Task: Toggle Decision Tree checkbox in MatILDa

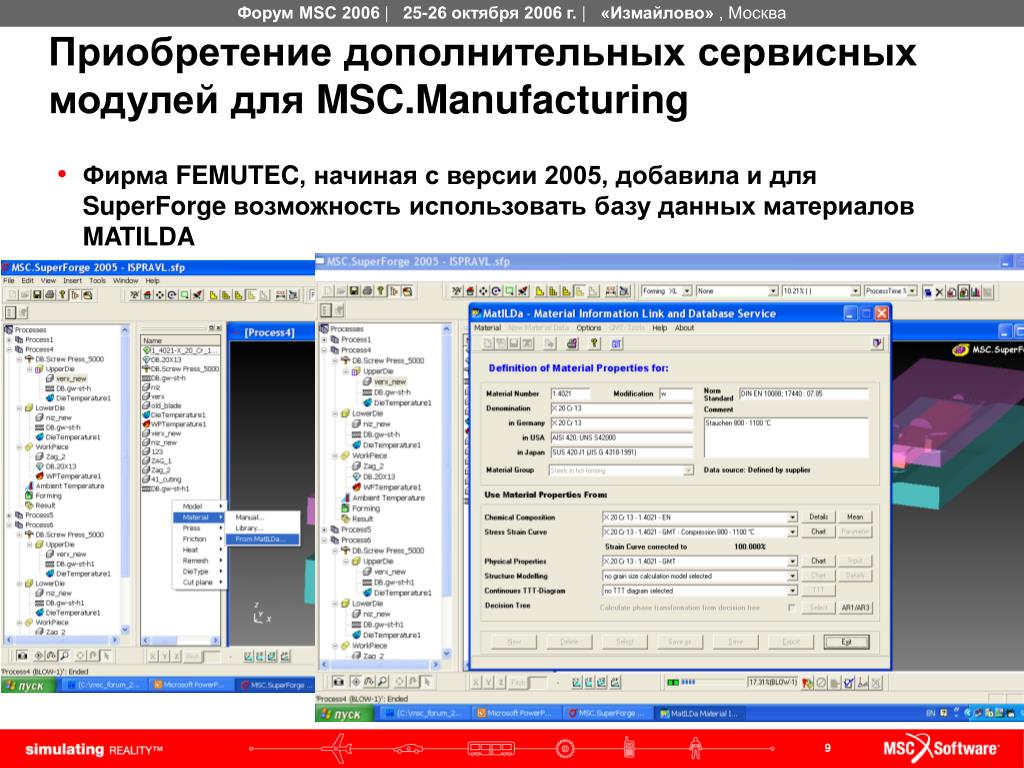Action: [791, 607]
